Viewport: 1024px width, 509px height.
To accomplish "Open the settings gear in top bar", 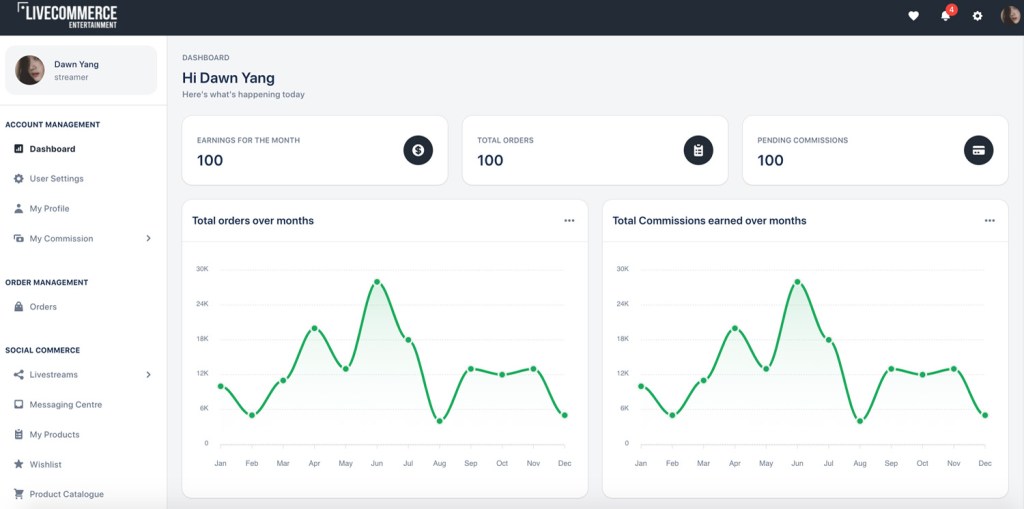I will [x=978, y=16].
